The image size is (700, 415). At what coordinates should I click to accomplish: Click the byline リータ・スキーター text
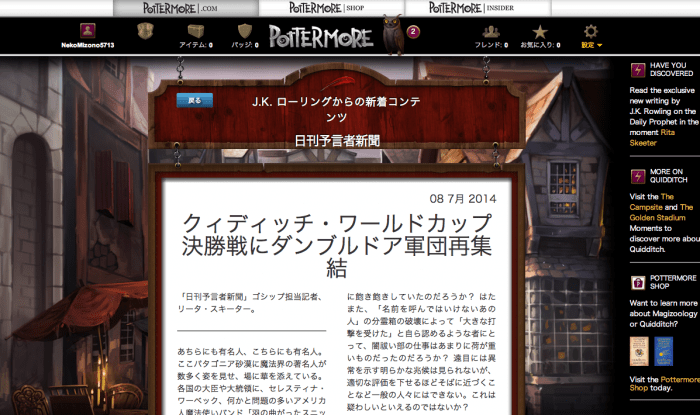tap(217, 309)
